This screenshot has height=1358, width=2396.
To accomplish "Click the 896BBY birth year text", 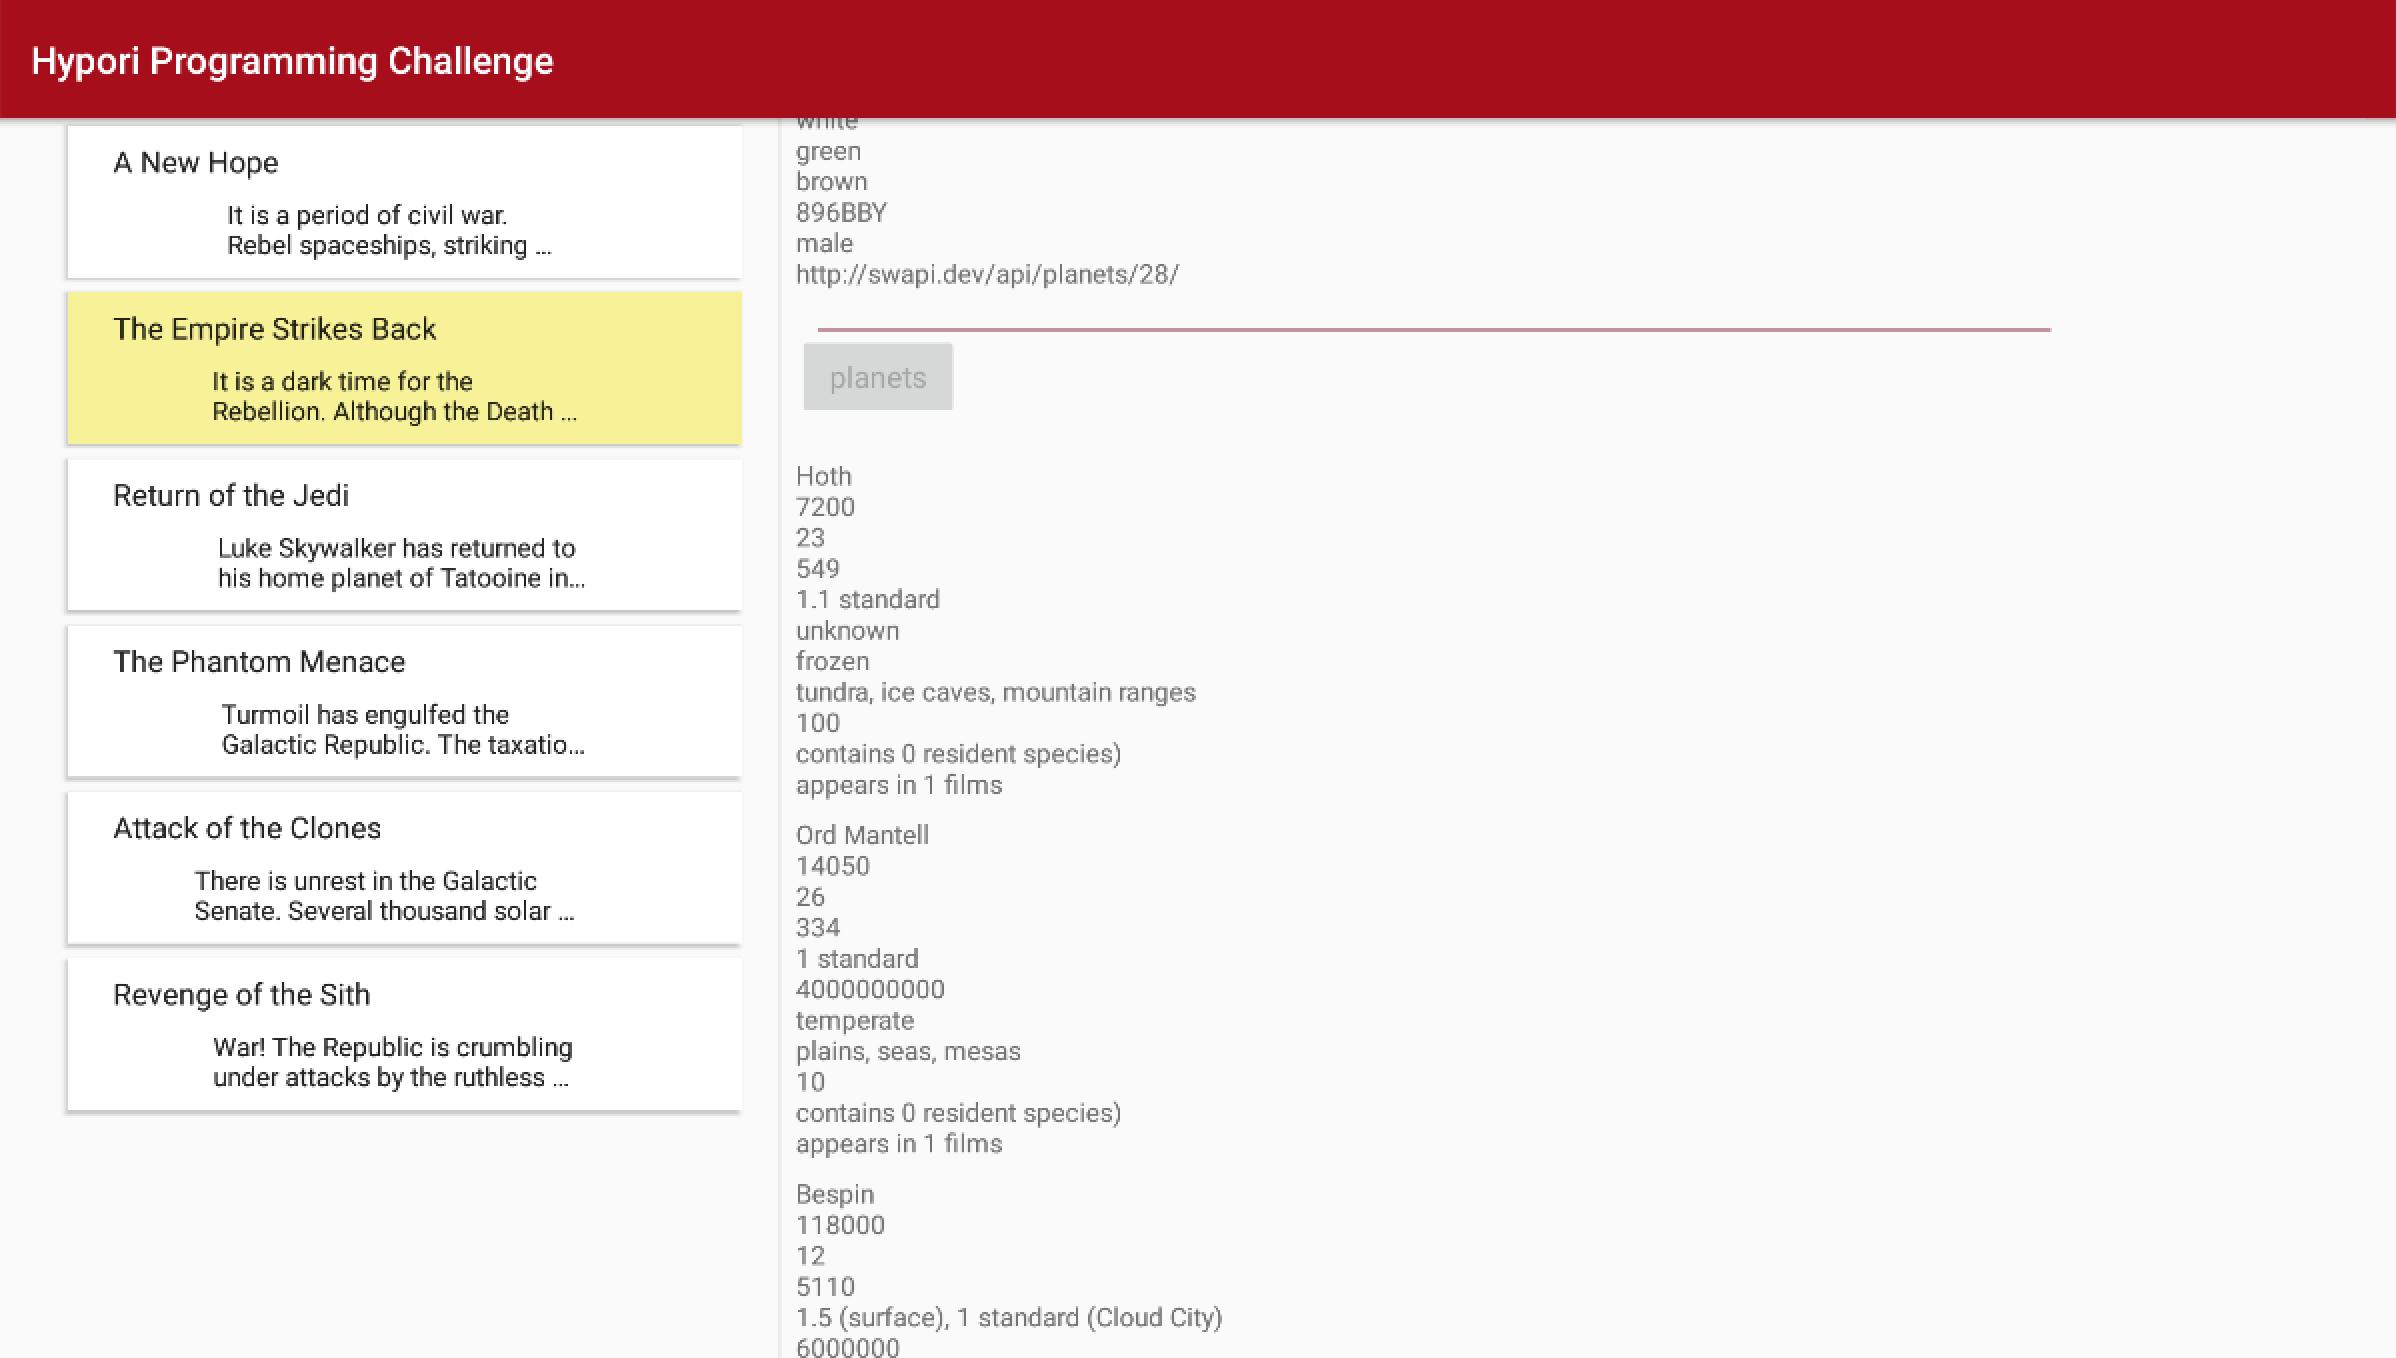I will (841, 213).
